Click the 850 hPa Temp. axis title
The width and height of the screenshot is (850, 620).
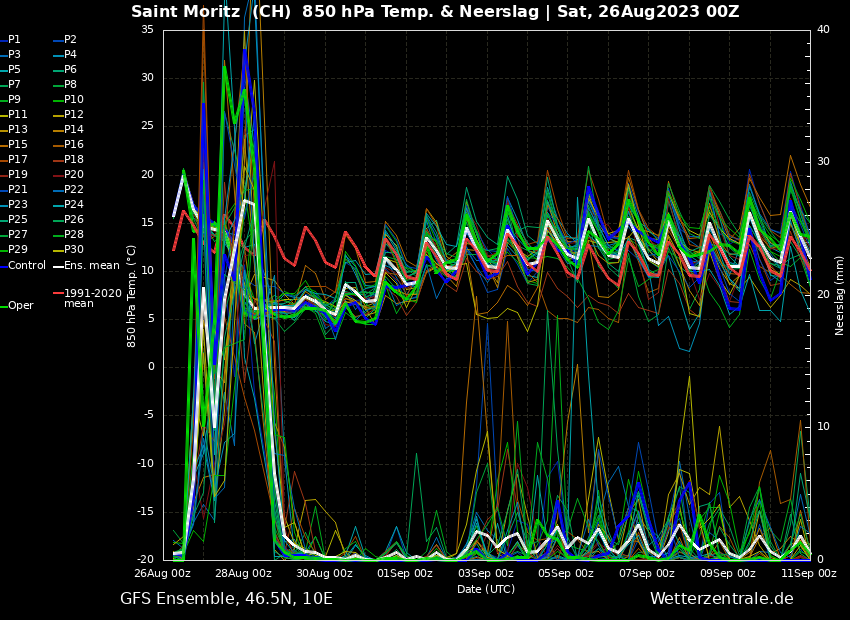(x=132, y=295)
